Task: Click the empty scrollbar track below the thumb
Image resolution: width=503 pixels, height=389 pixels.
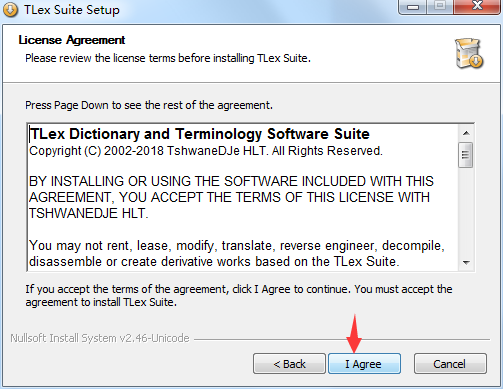Action: point(466,211)
